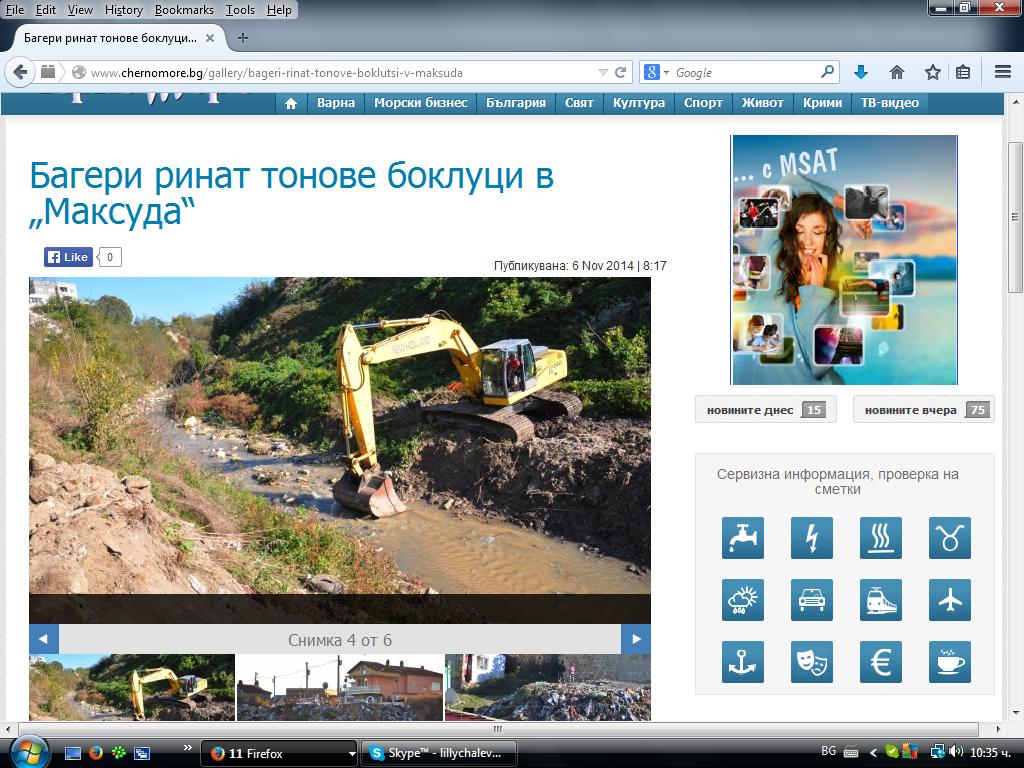1024x768 pixels.
Task: Open the Спорт section
Action: click(x=703, y=103)
